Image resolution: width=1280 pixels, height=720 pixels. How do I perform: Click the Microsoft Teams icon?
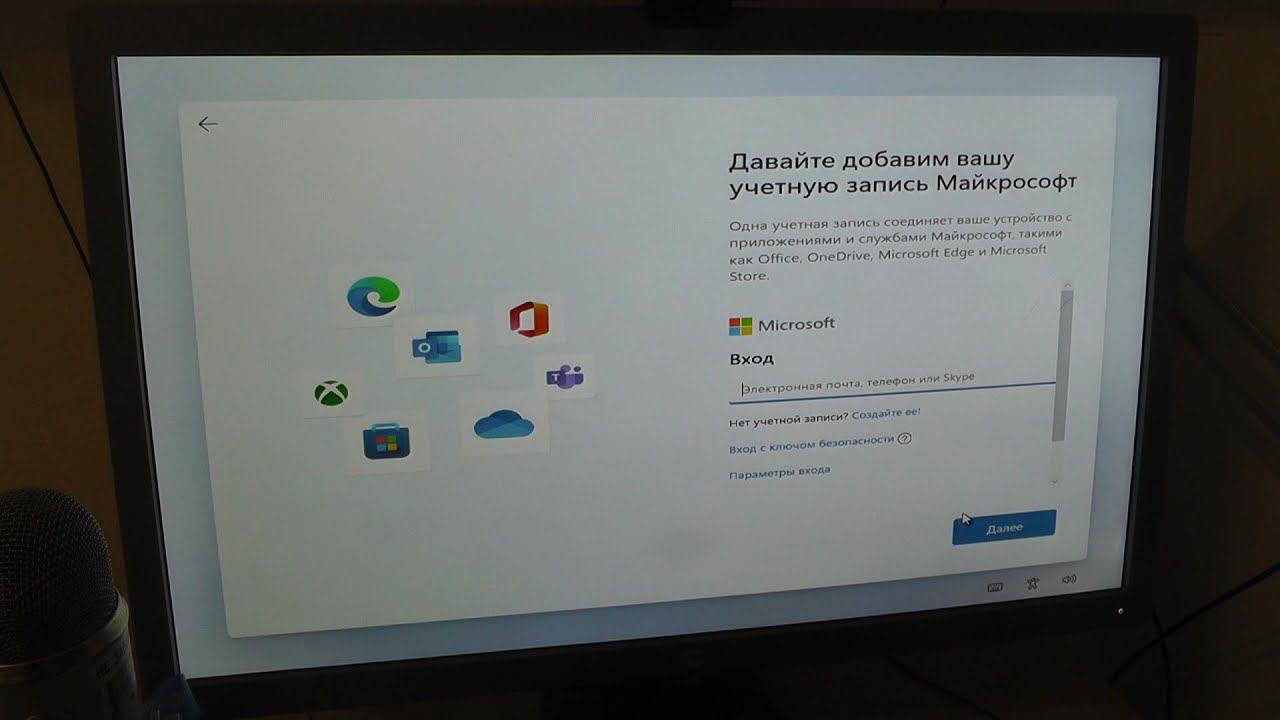coord(565,377)
